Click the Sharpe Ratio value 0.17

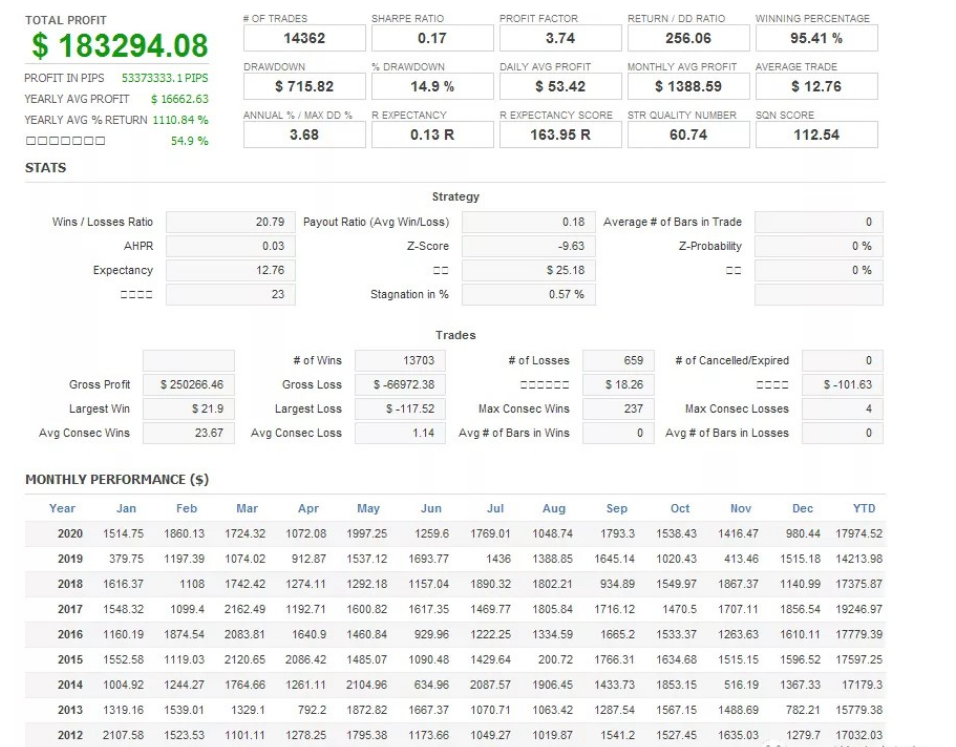pyautogui.click(x=432, y=38)
